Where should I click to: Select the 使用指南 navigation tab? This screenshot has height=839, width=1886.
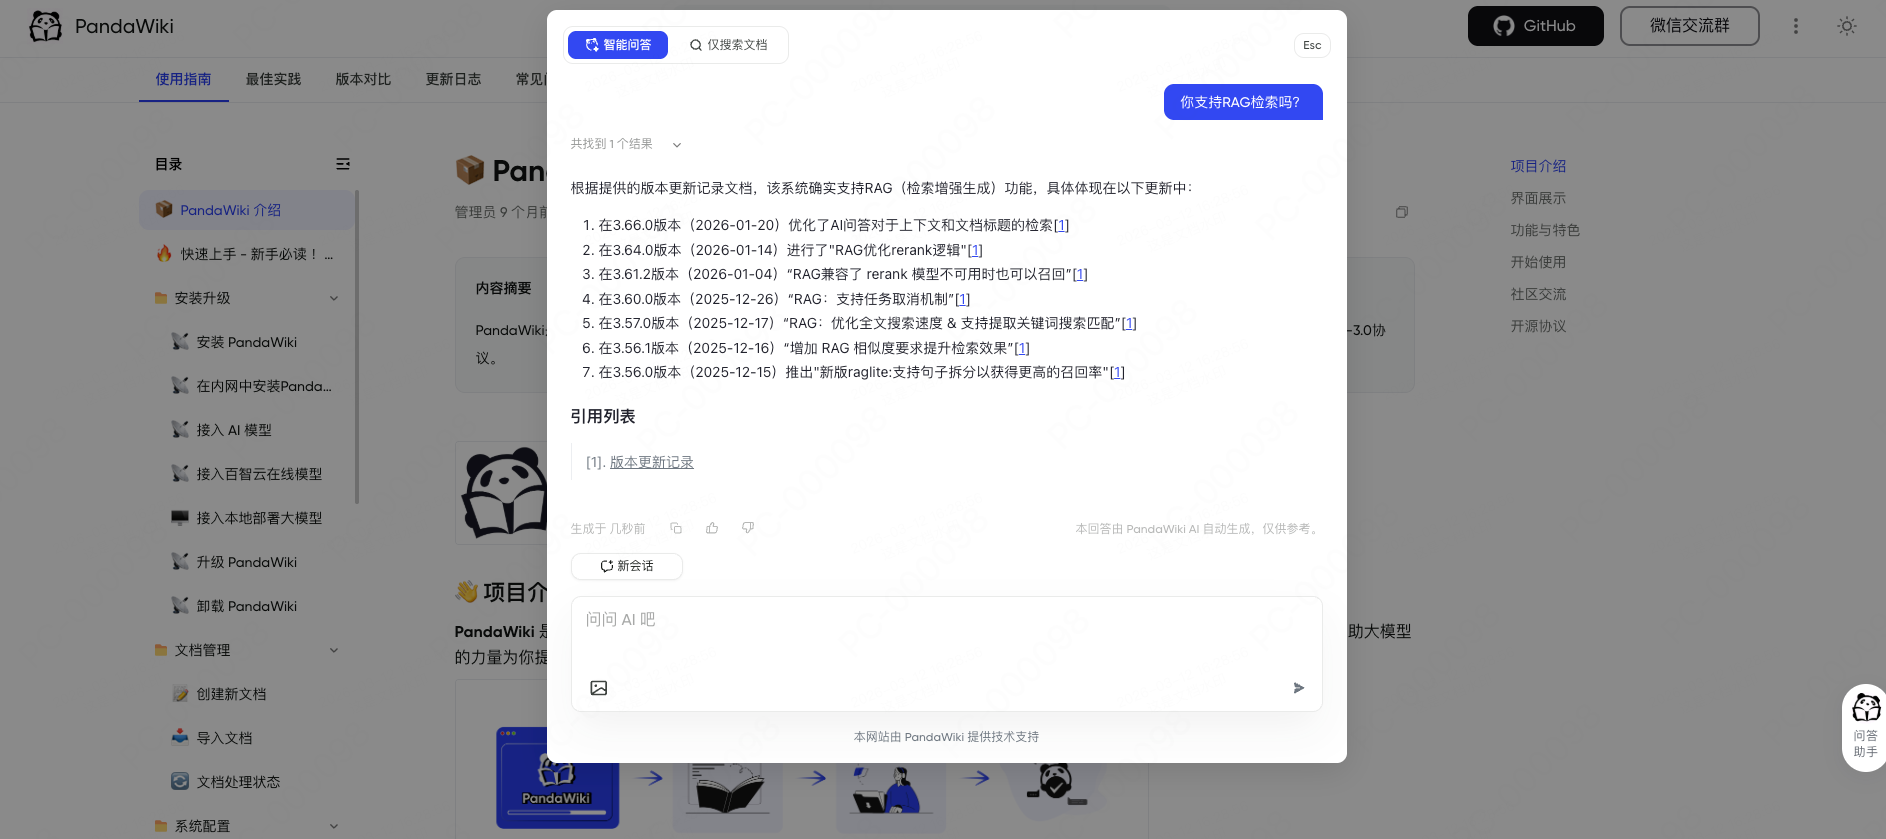(183, 79)
